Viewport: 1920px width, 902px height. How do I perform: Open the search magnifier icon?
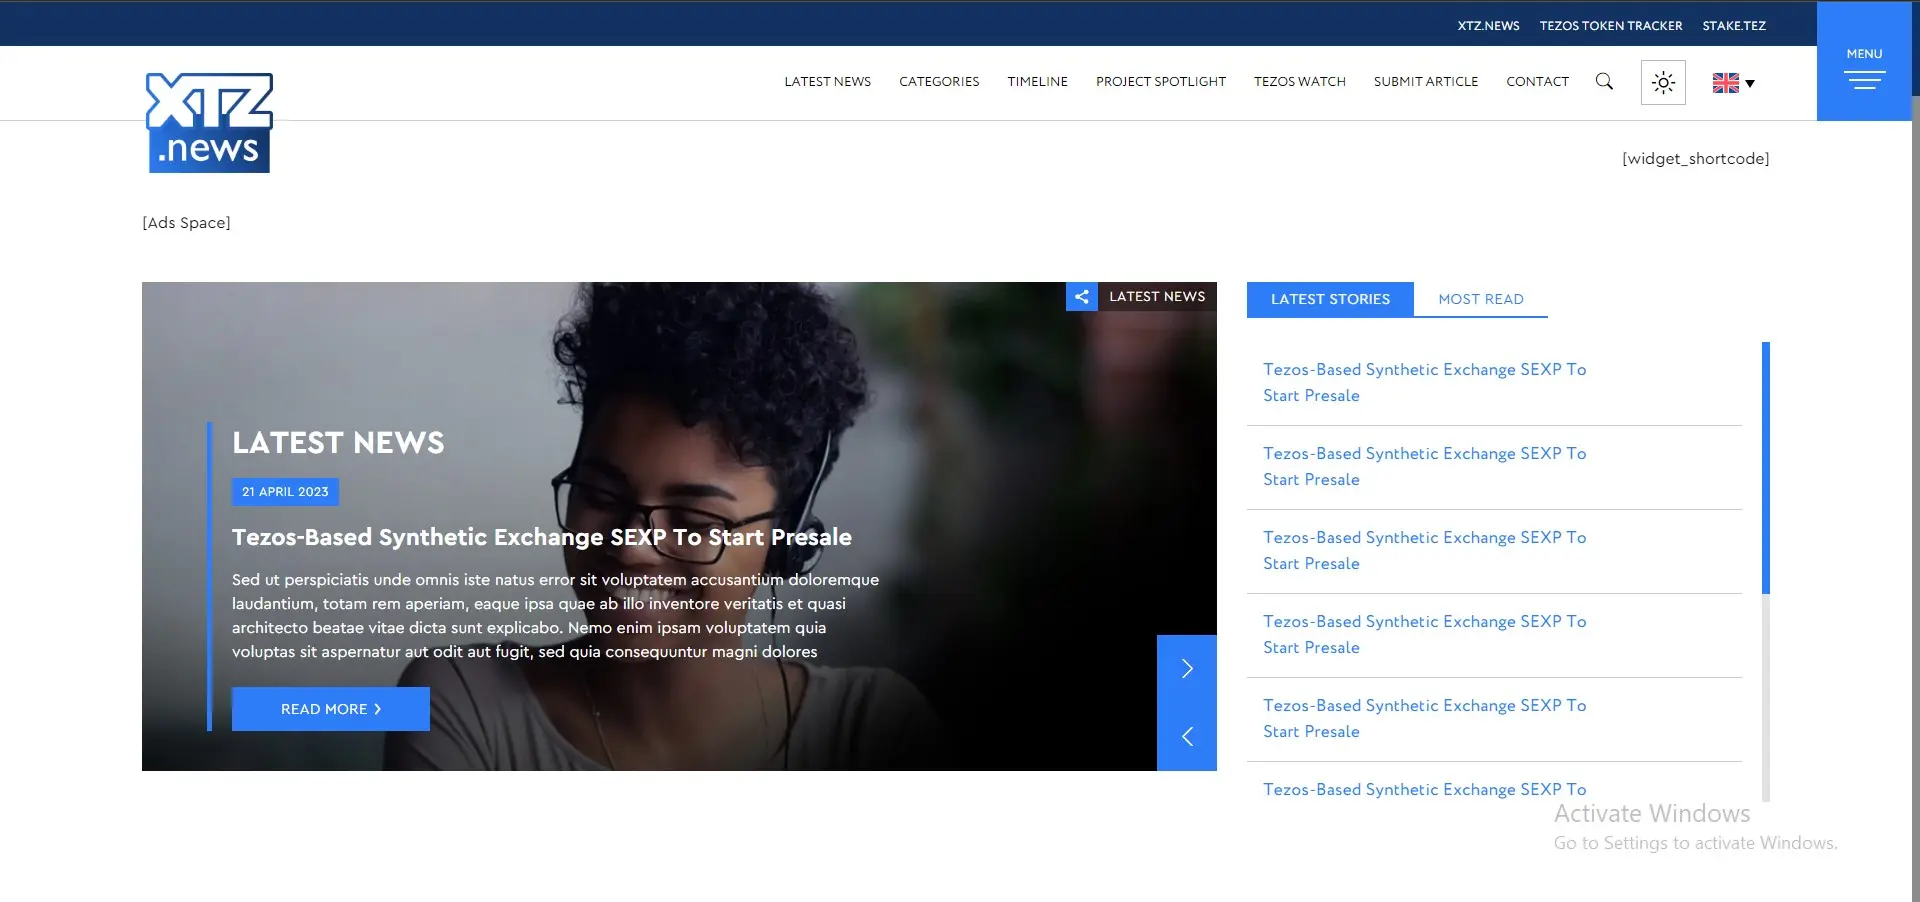tap(1604, 82)
